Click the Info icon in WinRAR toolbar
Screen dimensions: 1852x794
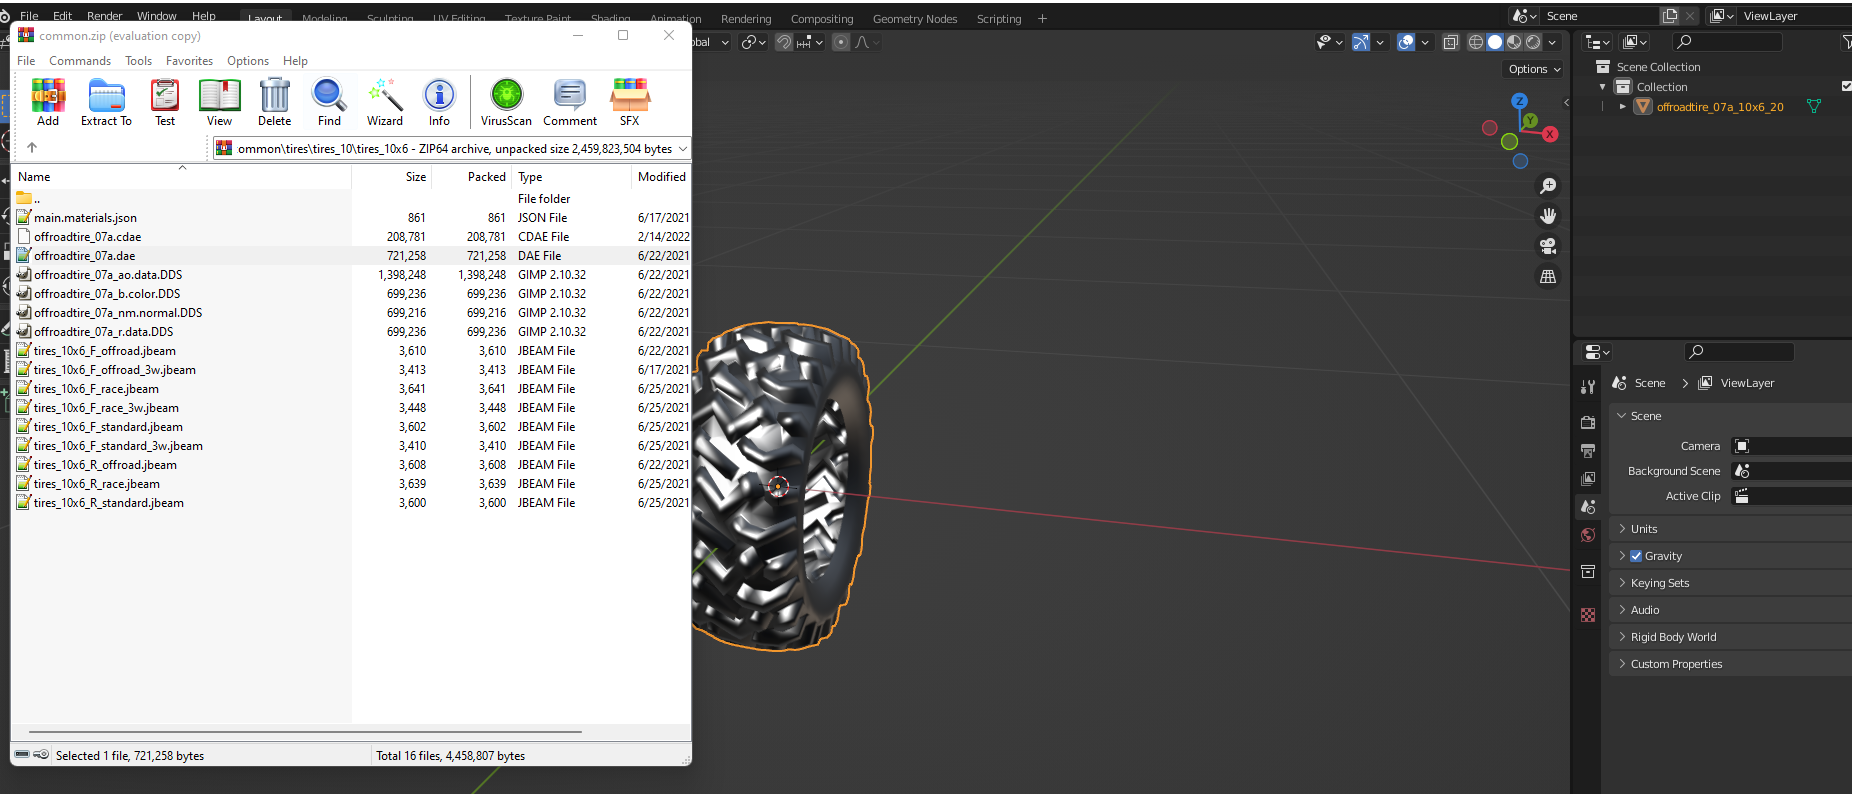439,102
